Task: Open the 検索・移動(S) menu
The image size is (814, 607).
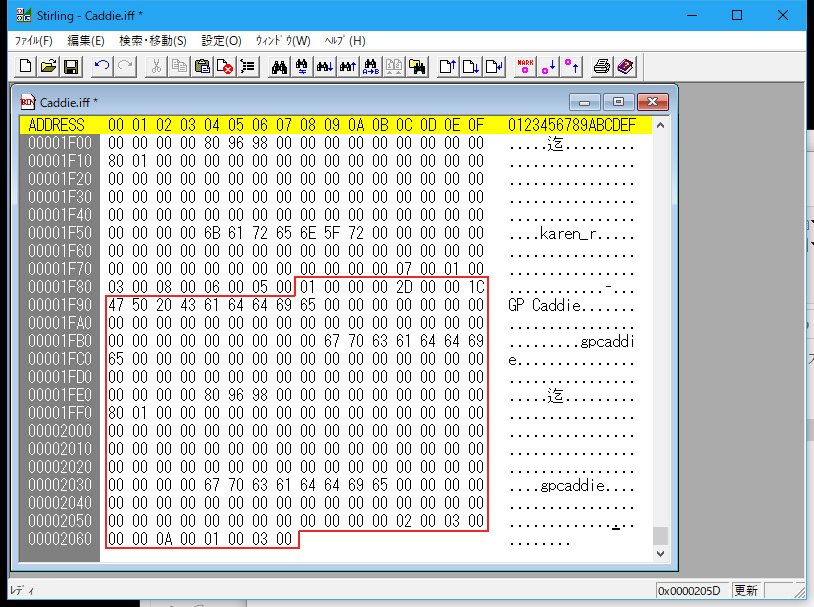Action: coord(153,41)
